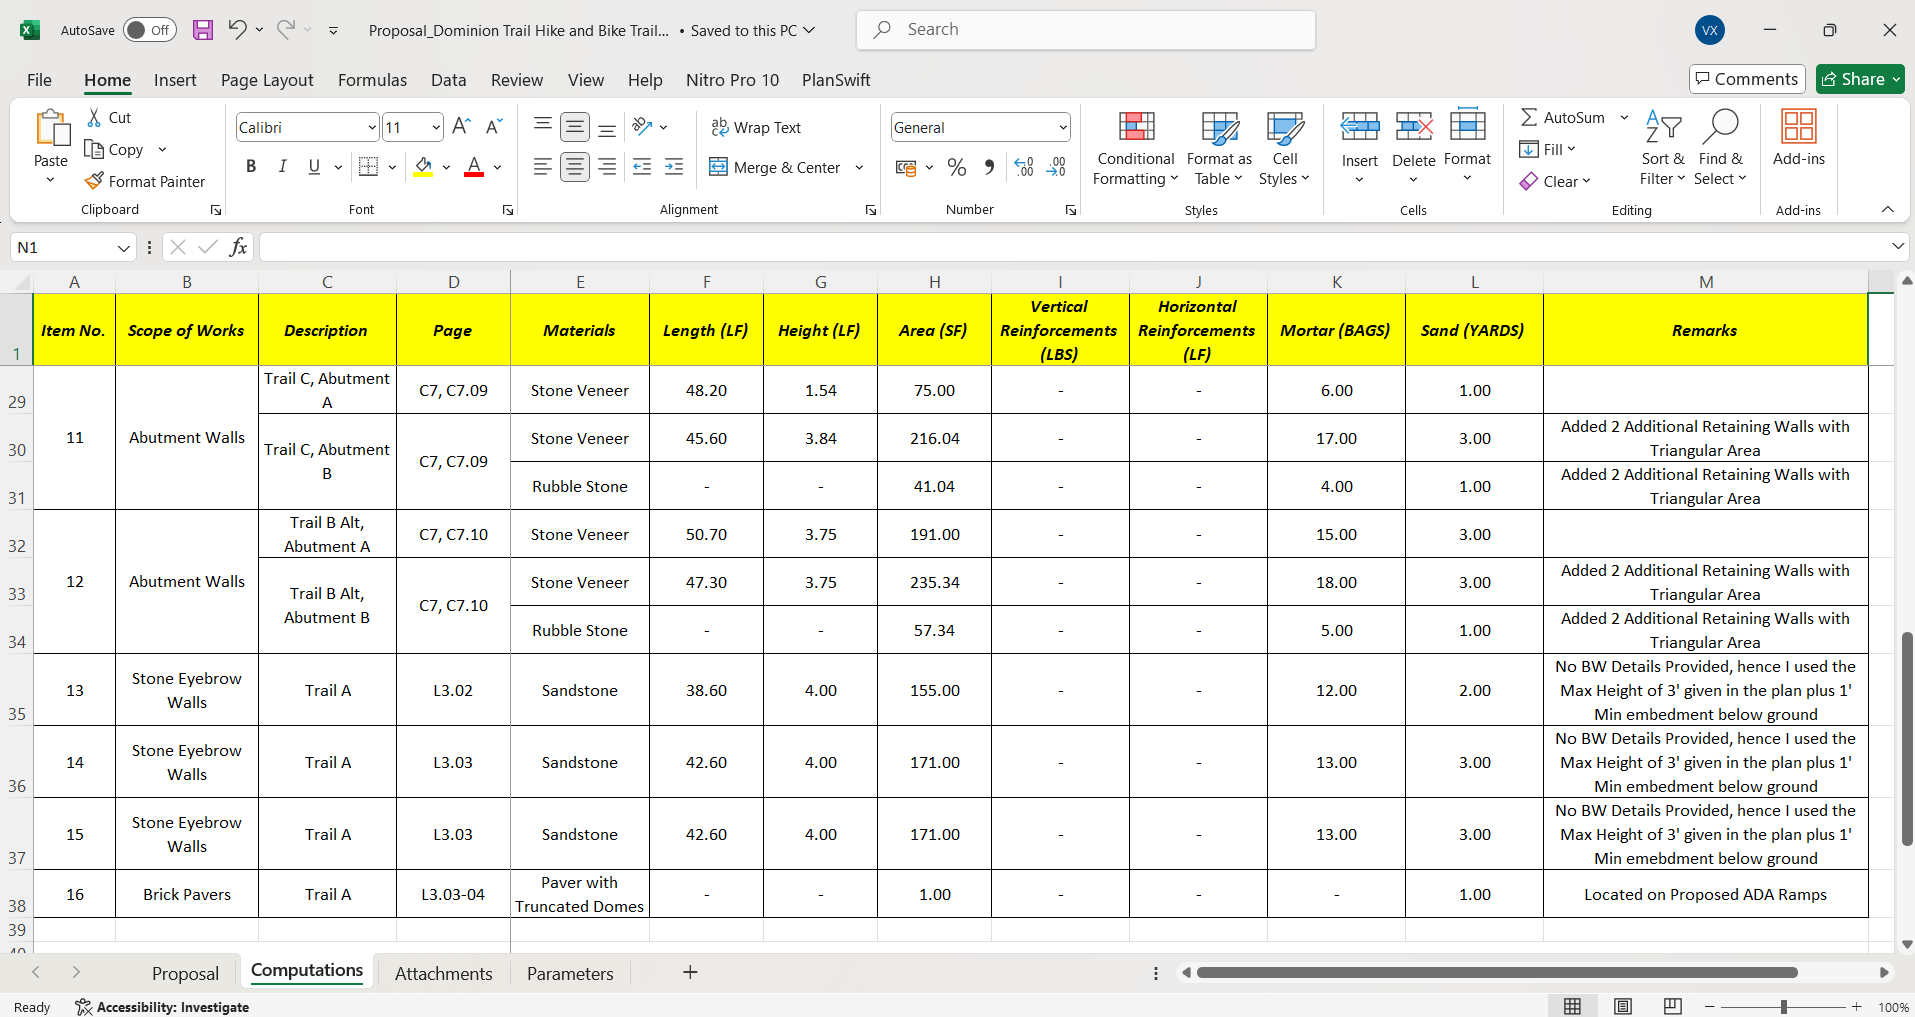Click the Percent Style icon
This screenshot has height=1017, width=1915.
[x=957, y=167]
